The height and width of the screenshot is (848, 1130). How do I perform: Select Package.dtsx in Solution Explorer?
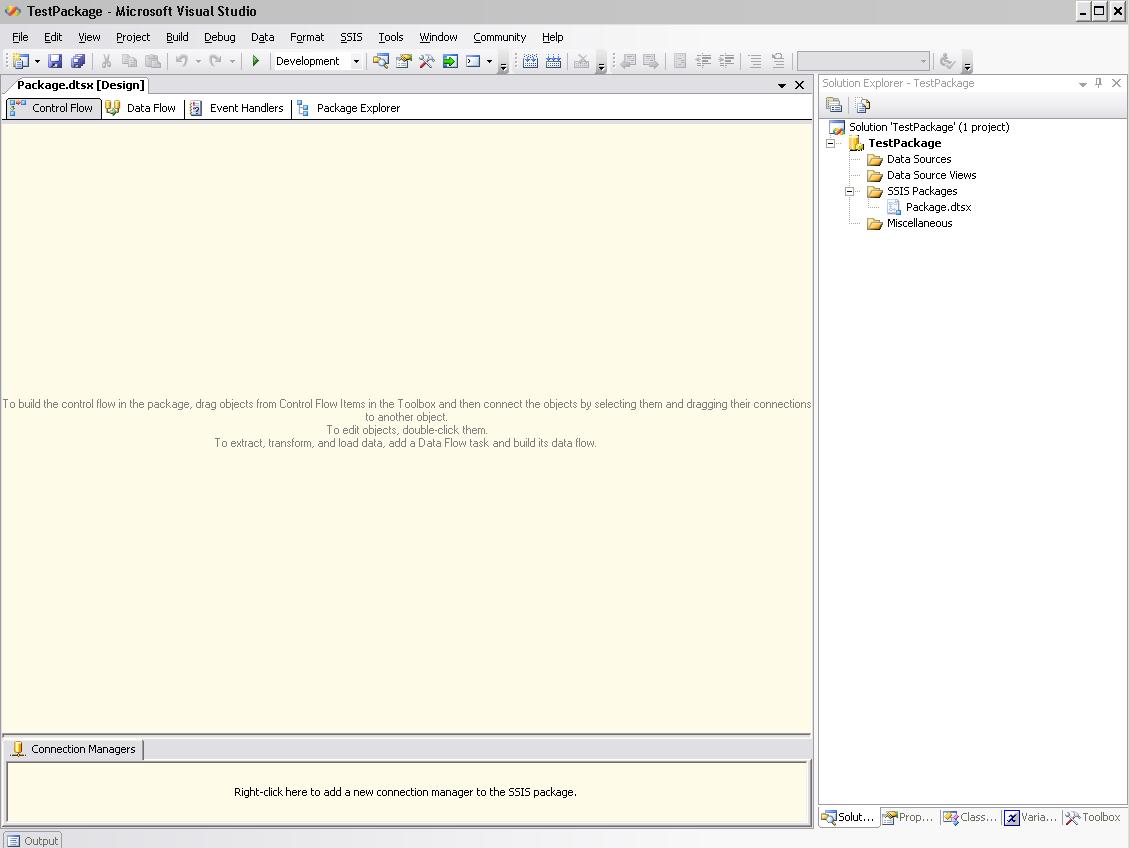[938, 207]
